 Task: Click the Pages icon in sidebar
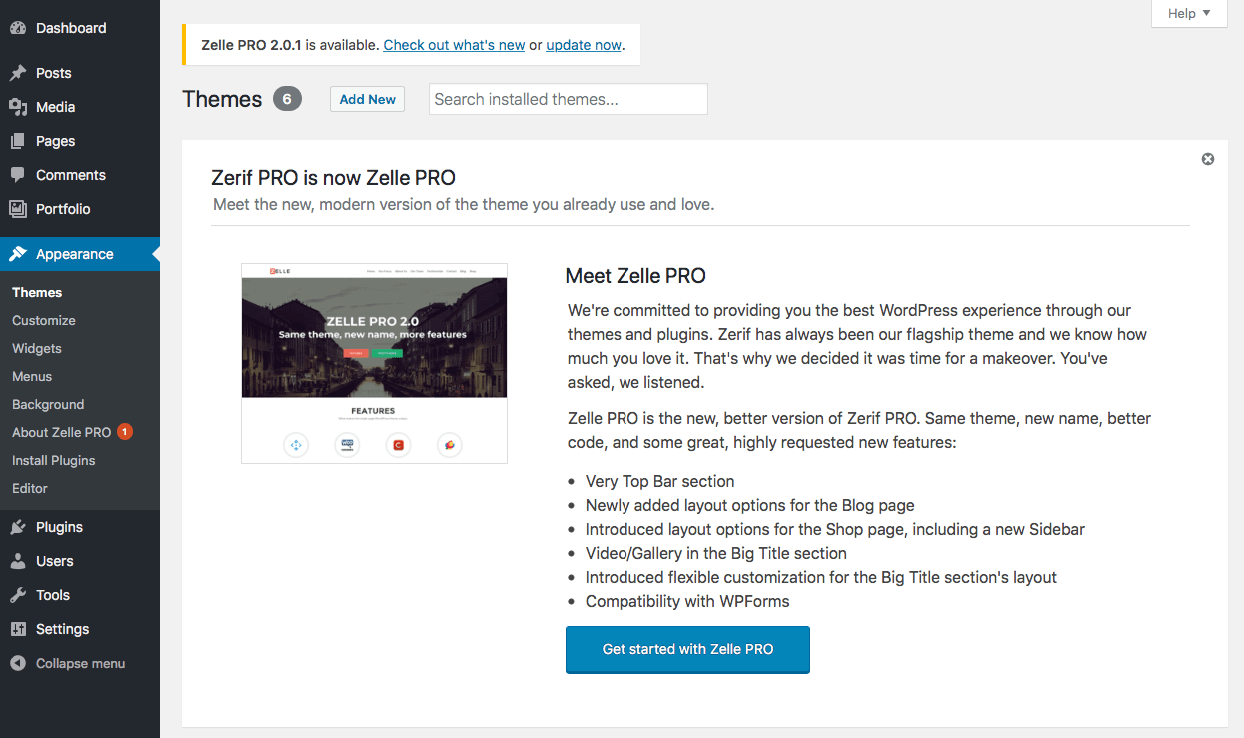[x=18, y=141]
